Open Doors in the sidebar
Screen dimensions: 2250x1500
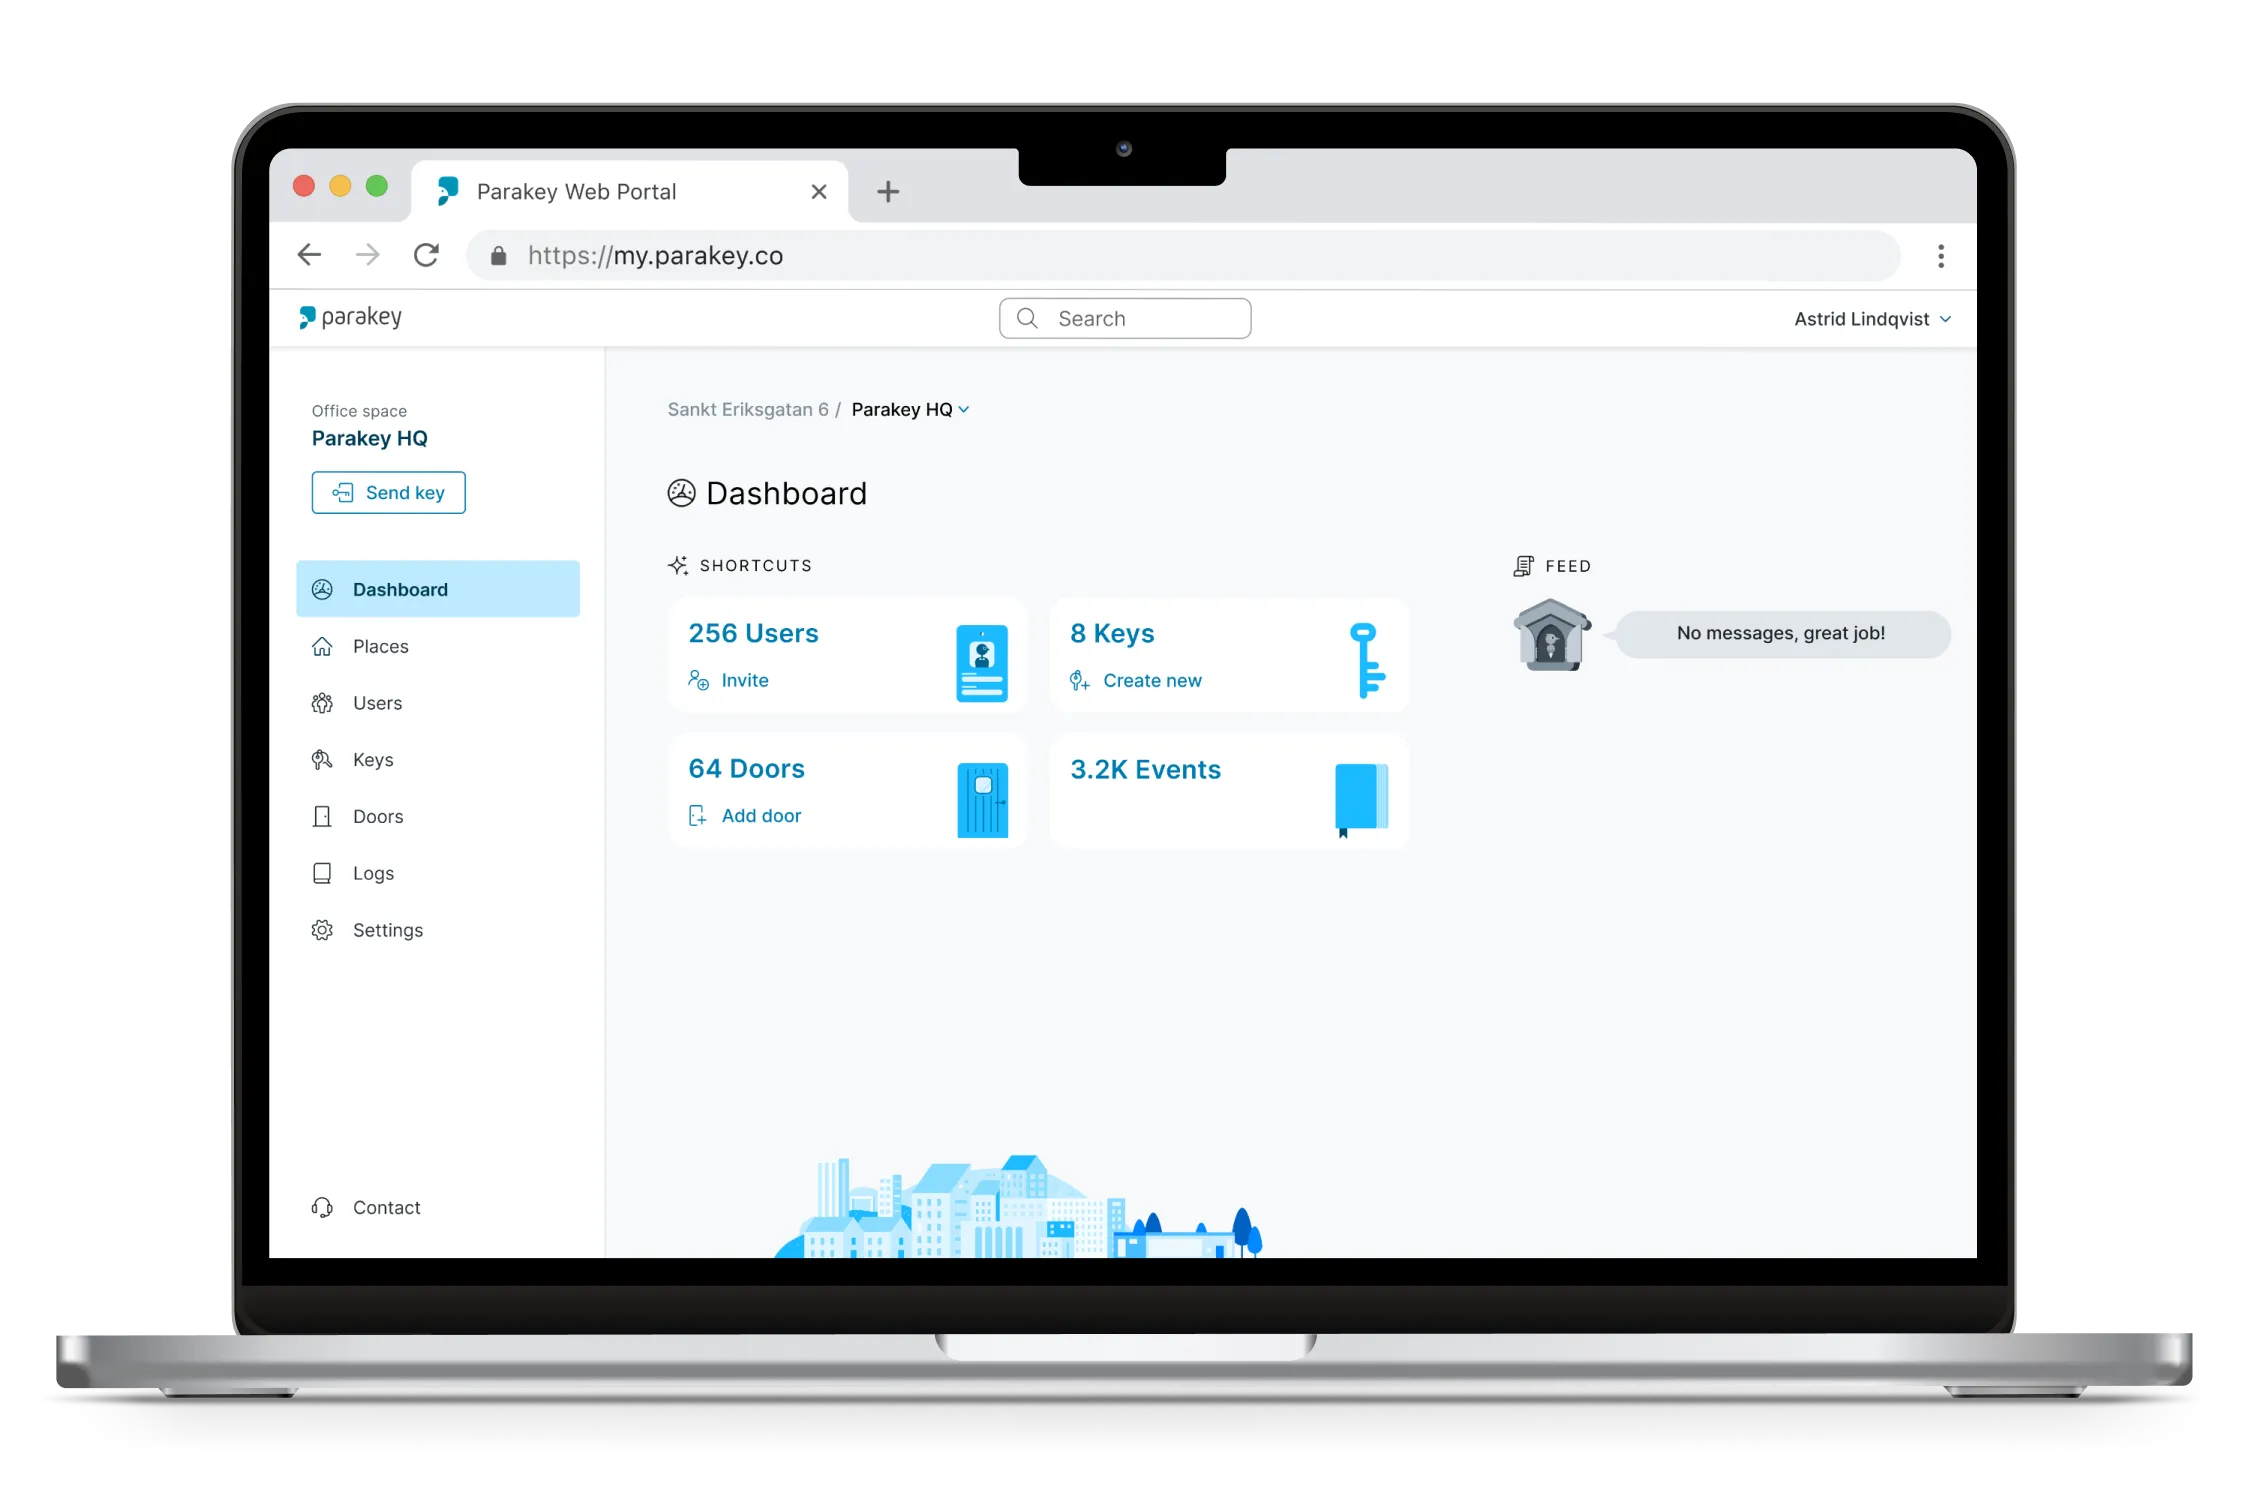pos(438,816)
